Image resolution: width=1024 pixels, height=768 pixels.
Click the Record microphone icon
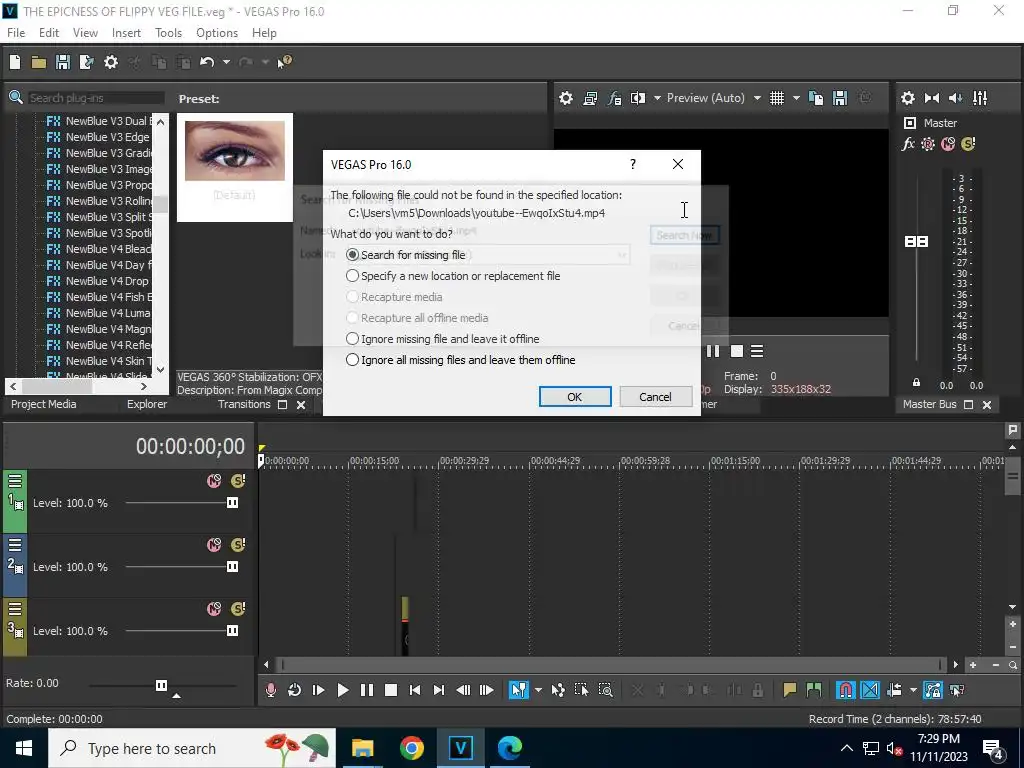pyautogui.click(x=270, y=690)
